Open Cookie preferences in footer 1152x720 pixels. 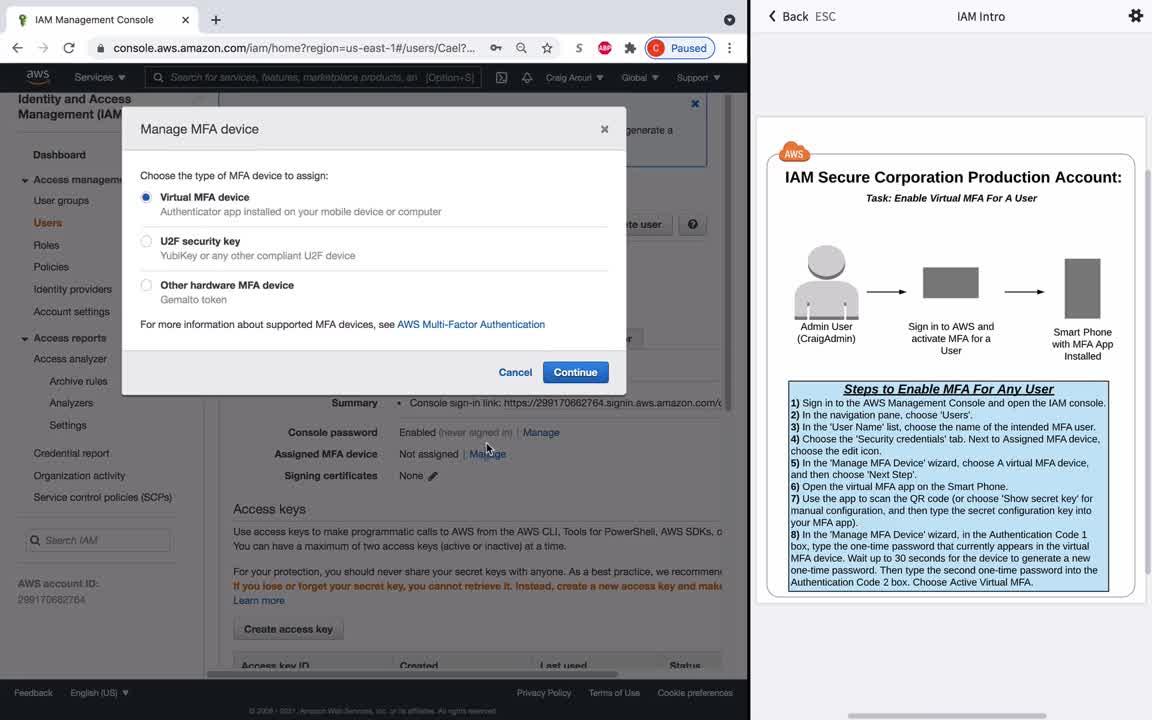[695, 693]
